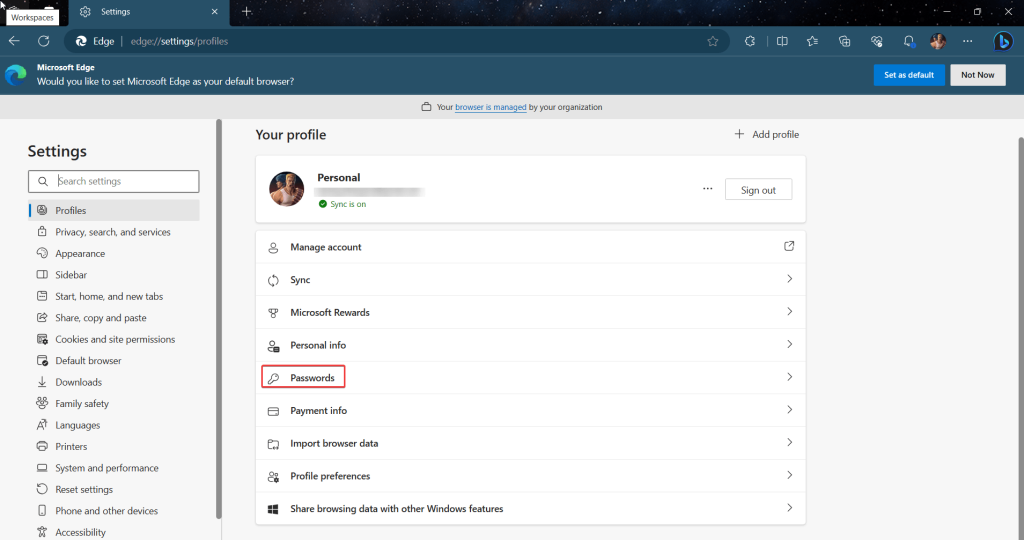Click the address bar URL
This screenshot has width=1024, height=540.
(179, 41)
